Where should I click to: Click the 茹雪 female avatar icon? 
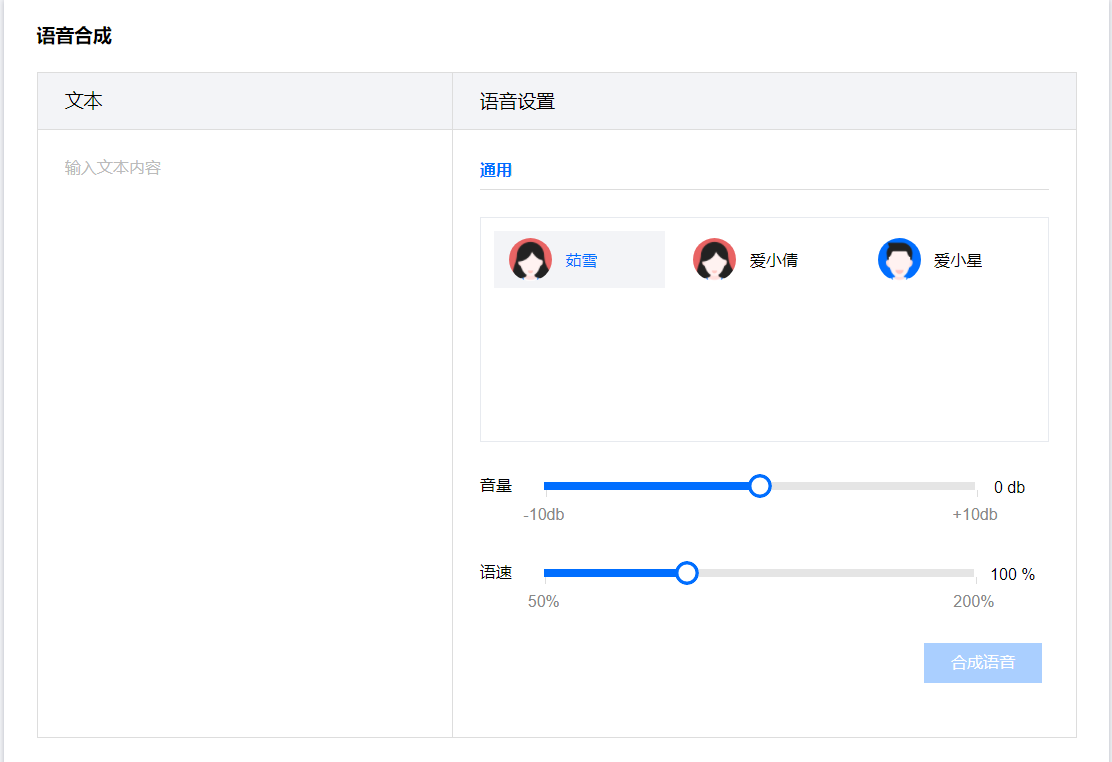[x=530, y=260]
